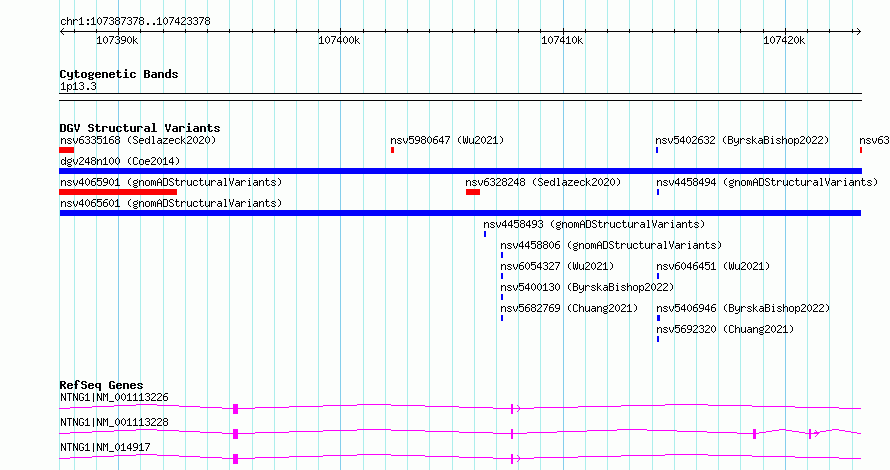
Task: Select the blue bar below nsv4065601
Action: click(x=460, y=213)
